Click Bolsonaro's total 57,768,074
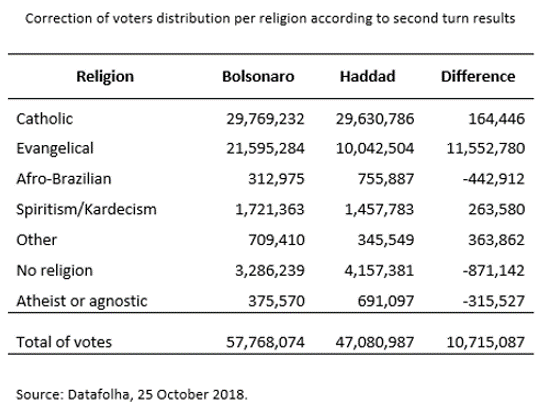Screen dimensions: 543x413 (265, 342)
